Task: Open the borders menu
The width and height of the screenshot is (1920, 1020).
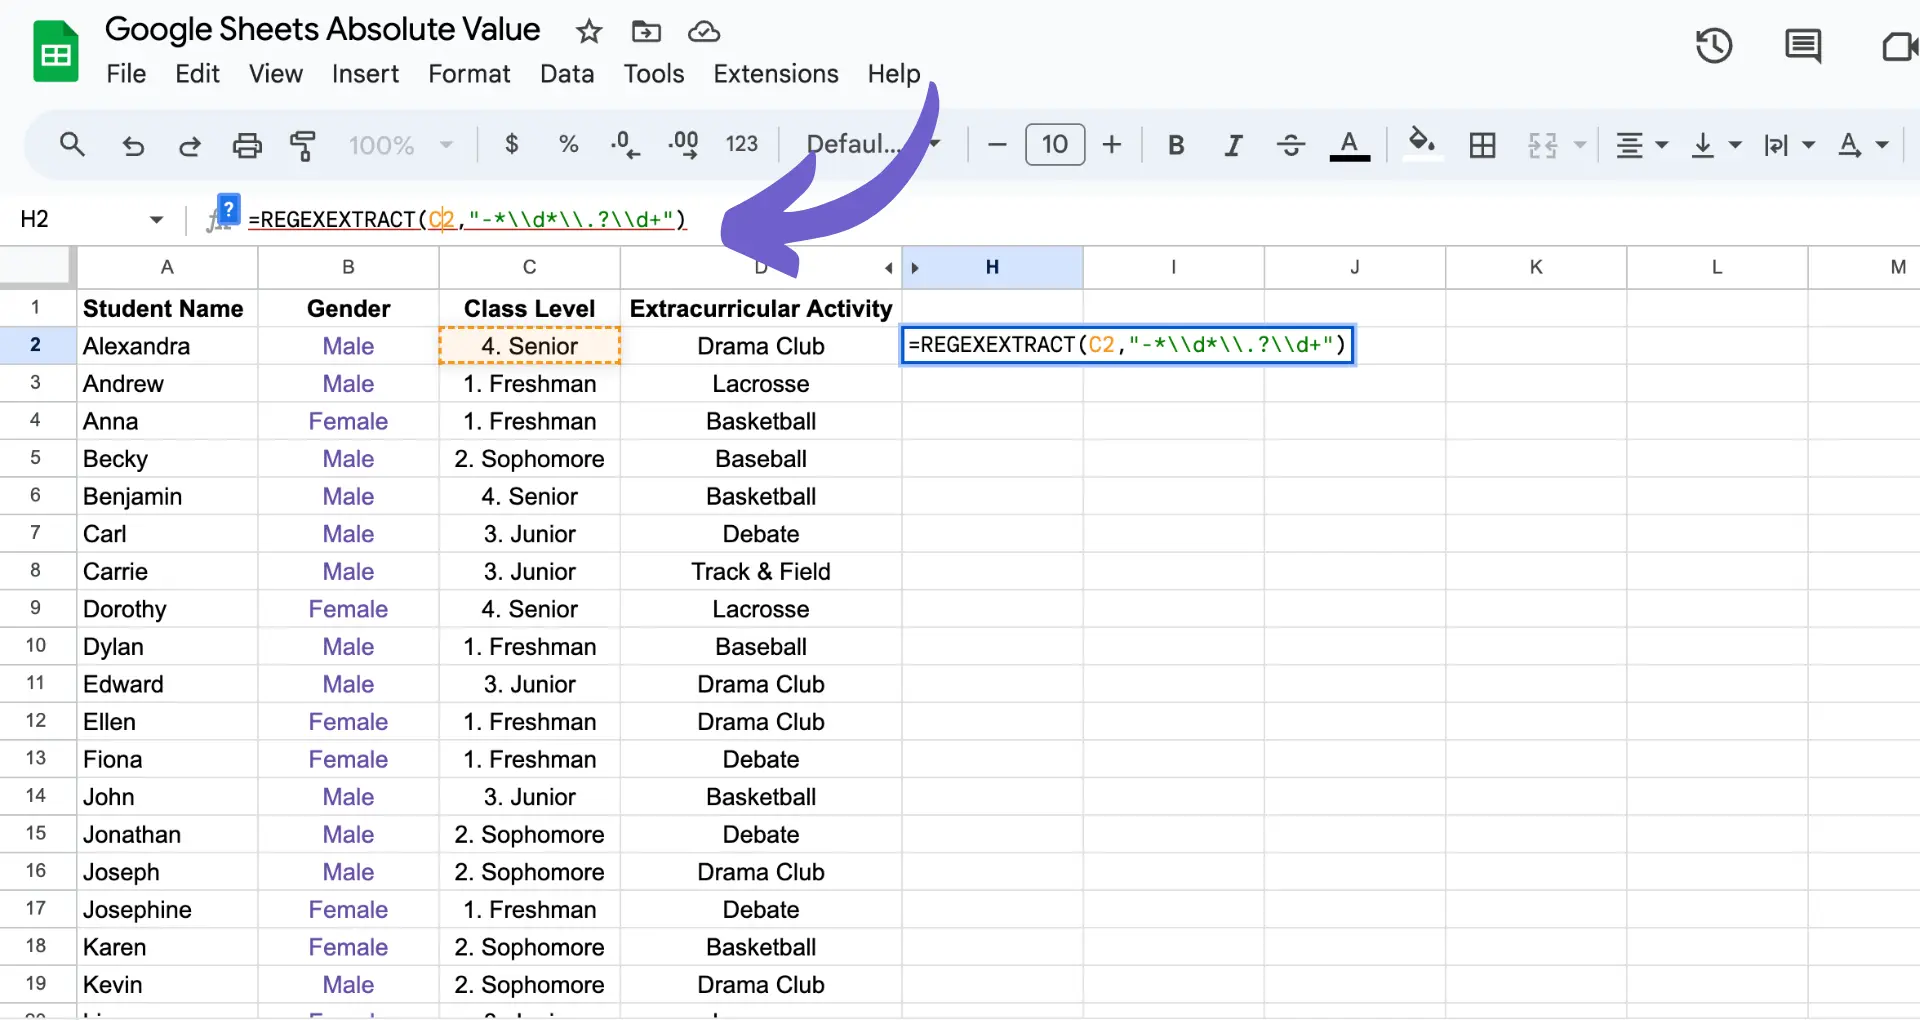Action: pos(1482,146)
